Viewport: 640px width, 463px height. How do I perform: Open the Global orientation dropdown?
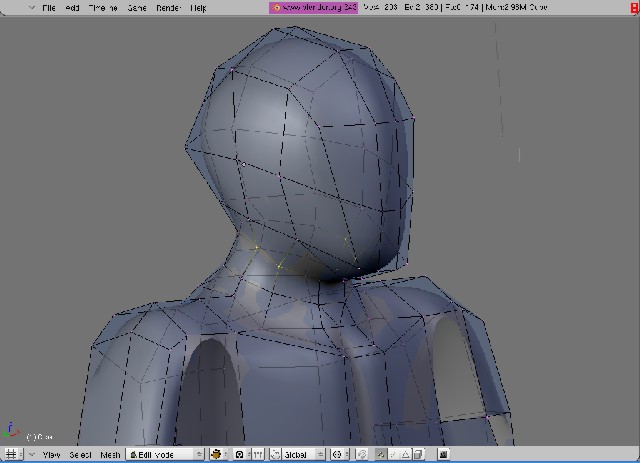click(303, 454)
